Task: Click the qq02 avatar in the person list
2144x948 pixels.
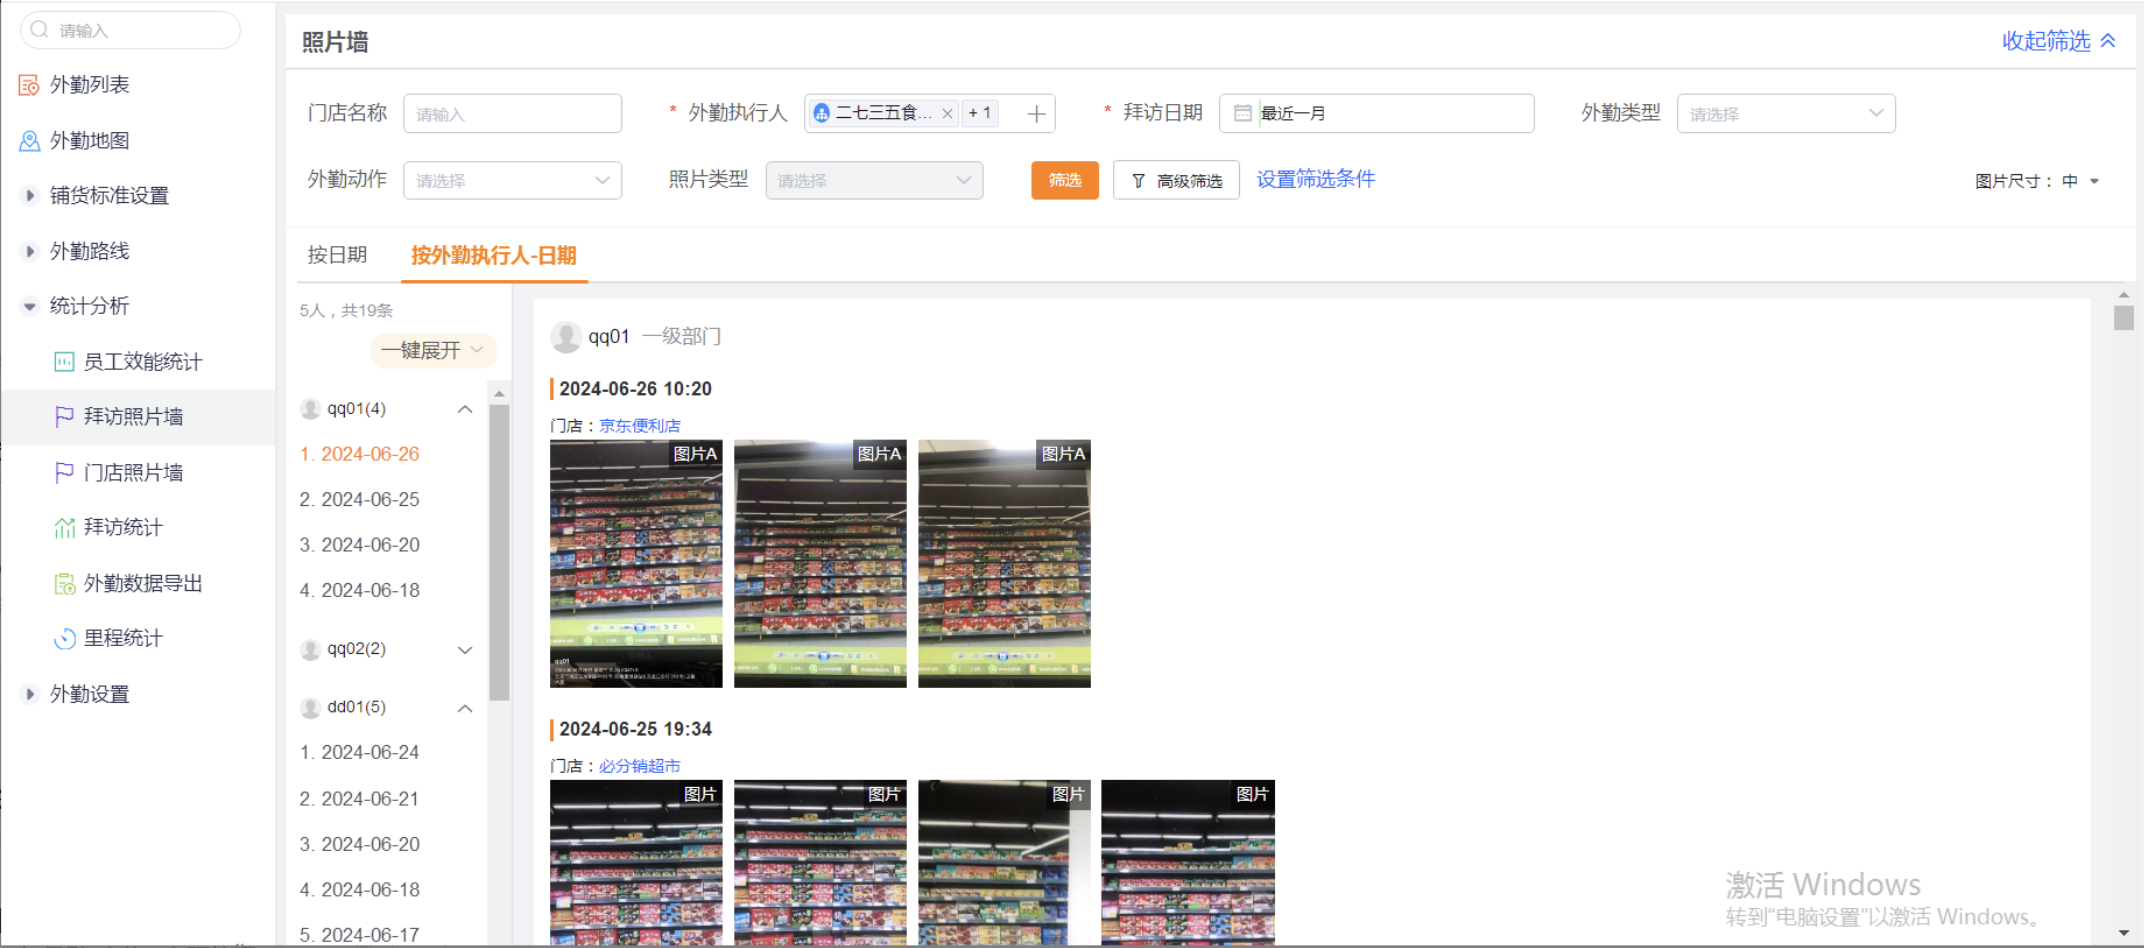Action: 310,650
